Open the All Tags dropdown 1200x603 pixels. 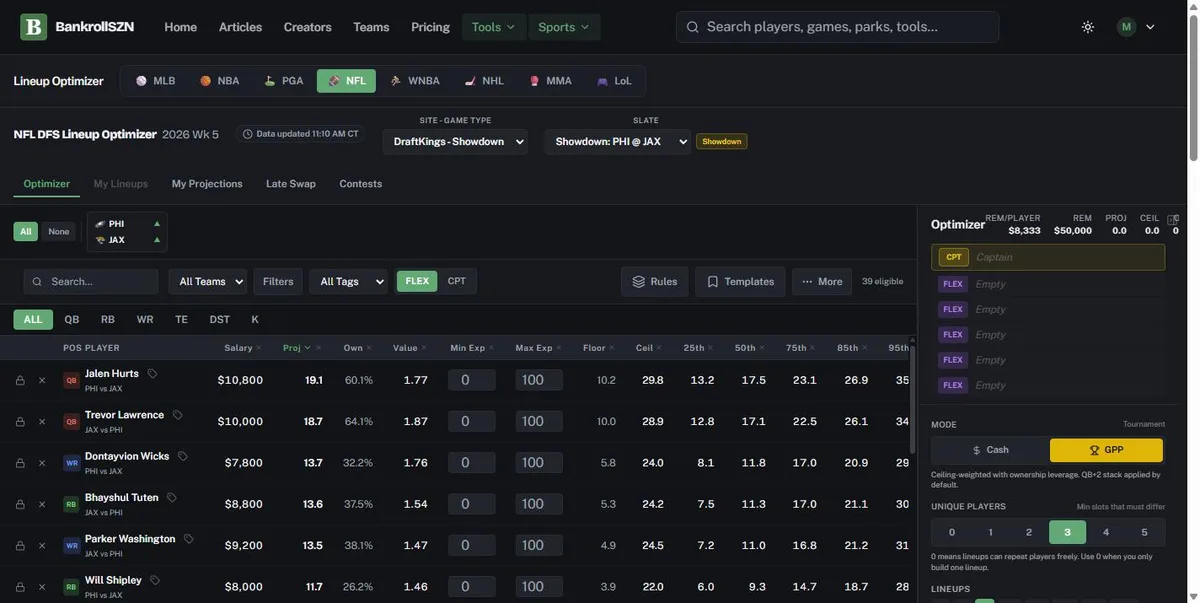tap(348, 282)
